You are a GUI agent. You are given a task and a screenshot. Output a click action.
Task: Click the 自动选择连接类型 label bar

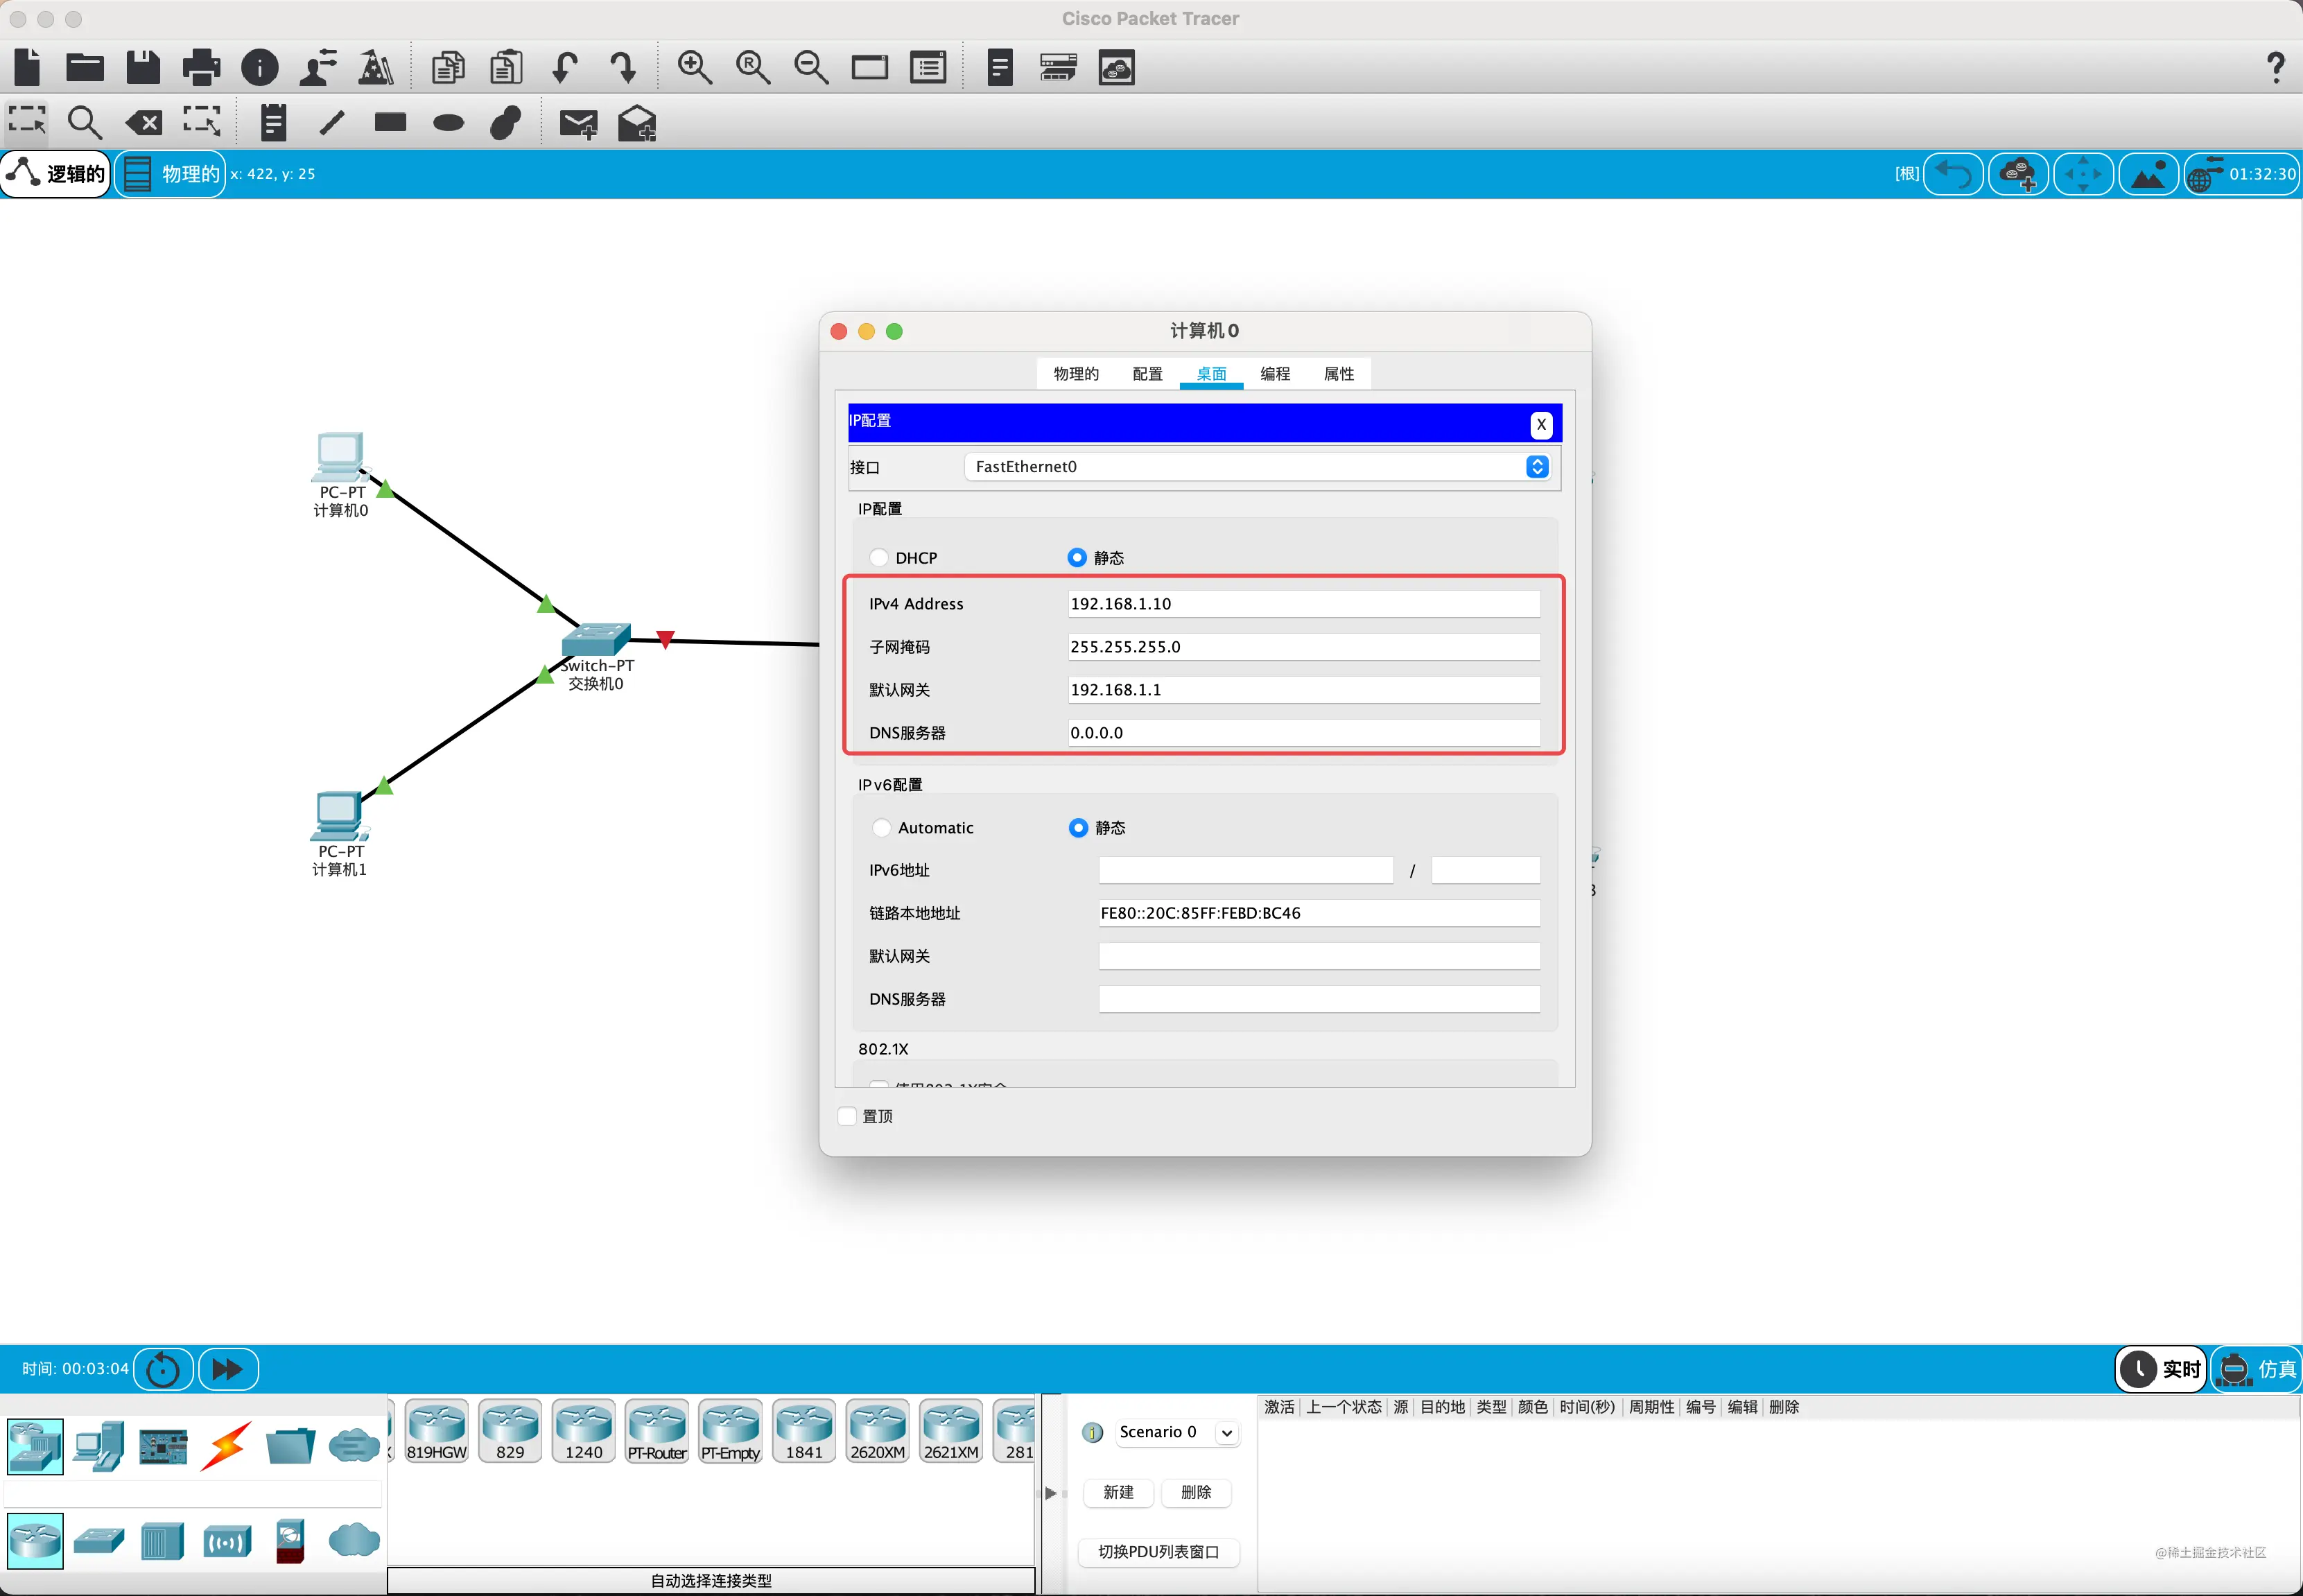[711, 1580]
